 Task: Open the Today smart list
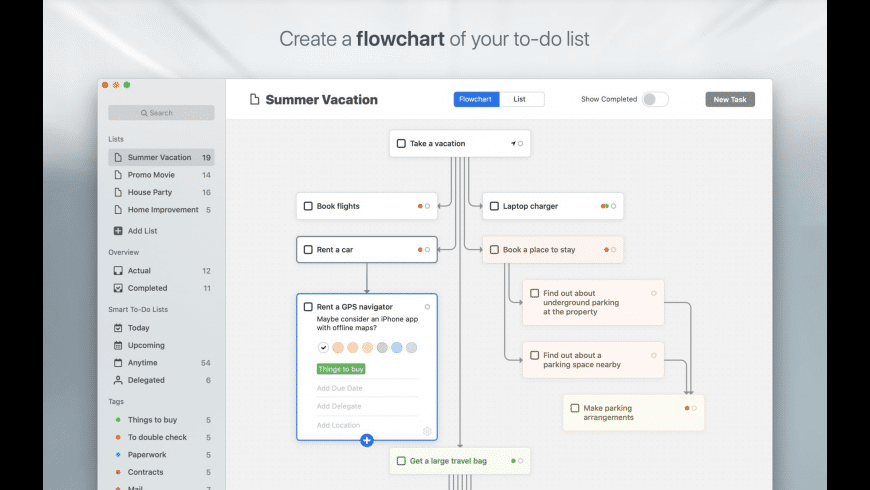[x=139, y=328]
